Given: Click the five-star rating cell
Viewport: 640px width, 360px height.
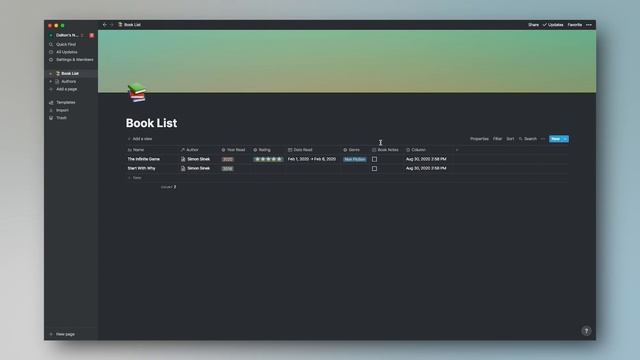Looking at the screenshot, I should click(268, 159).
